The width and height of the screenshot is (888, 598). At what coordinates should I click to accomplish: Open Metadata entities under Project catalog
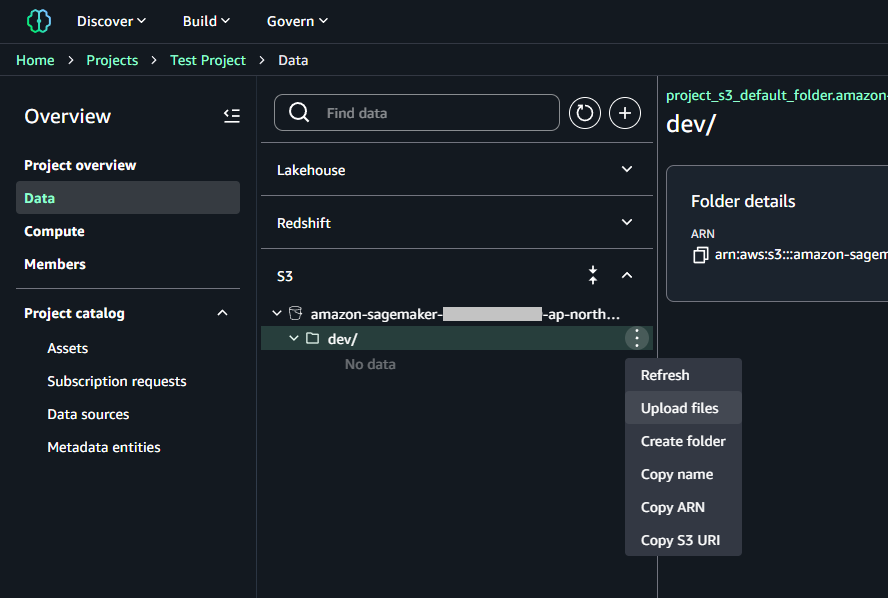coord(104,447)
